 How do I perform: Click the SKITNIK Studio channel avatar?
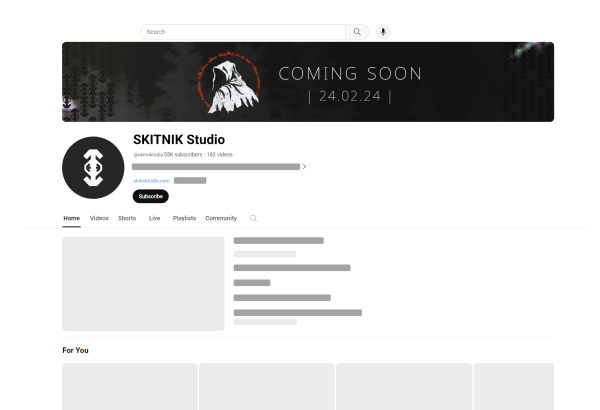click(x=93, y=168)
